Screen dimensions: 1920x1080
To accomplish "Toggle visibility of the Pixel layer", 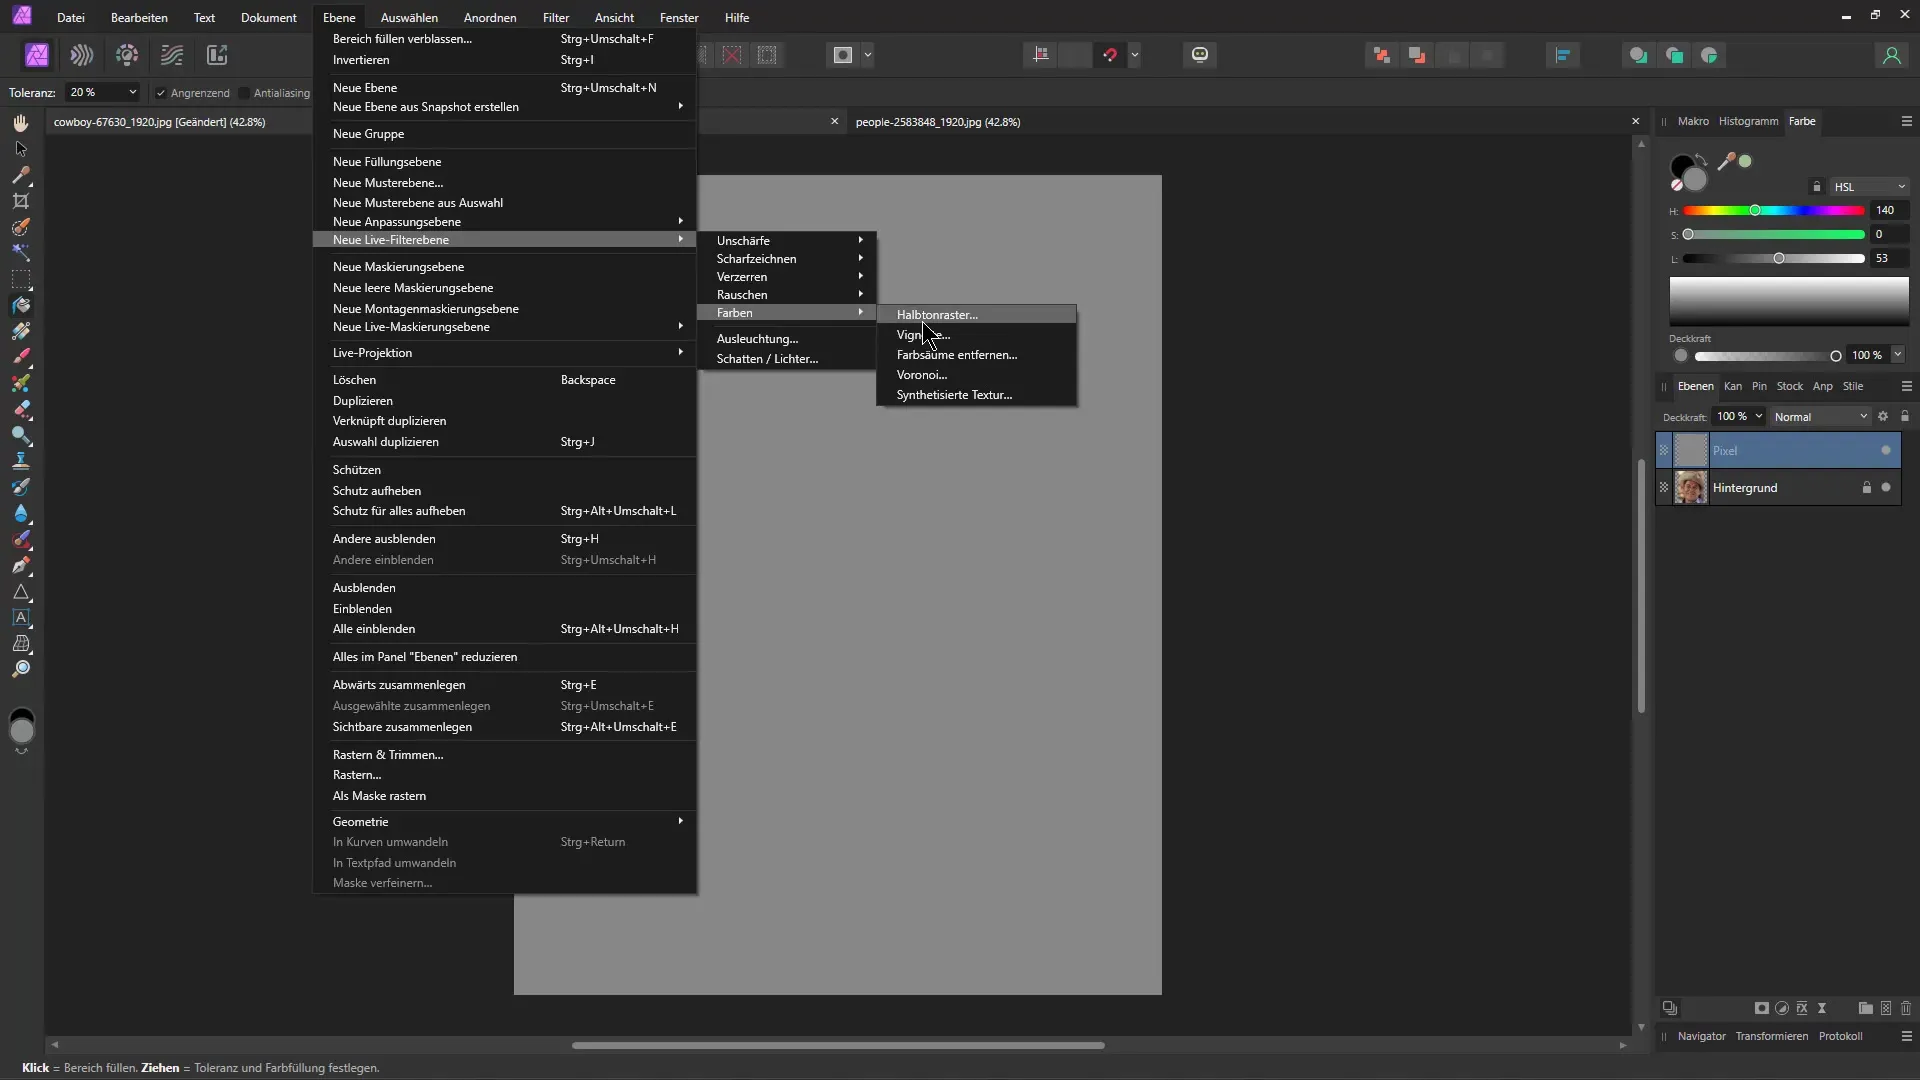I will 1886,450.
